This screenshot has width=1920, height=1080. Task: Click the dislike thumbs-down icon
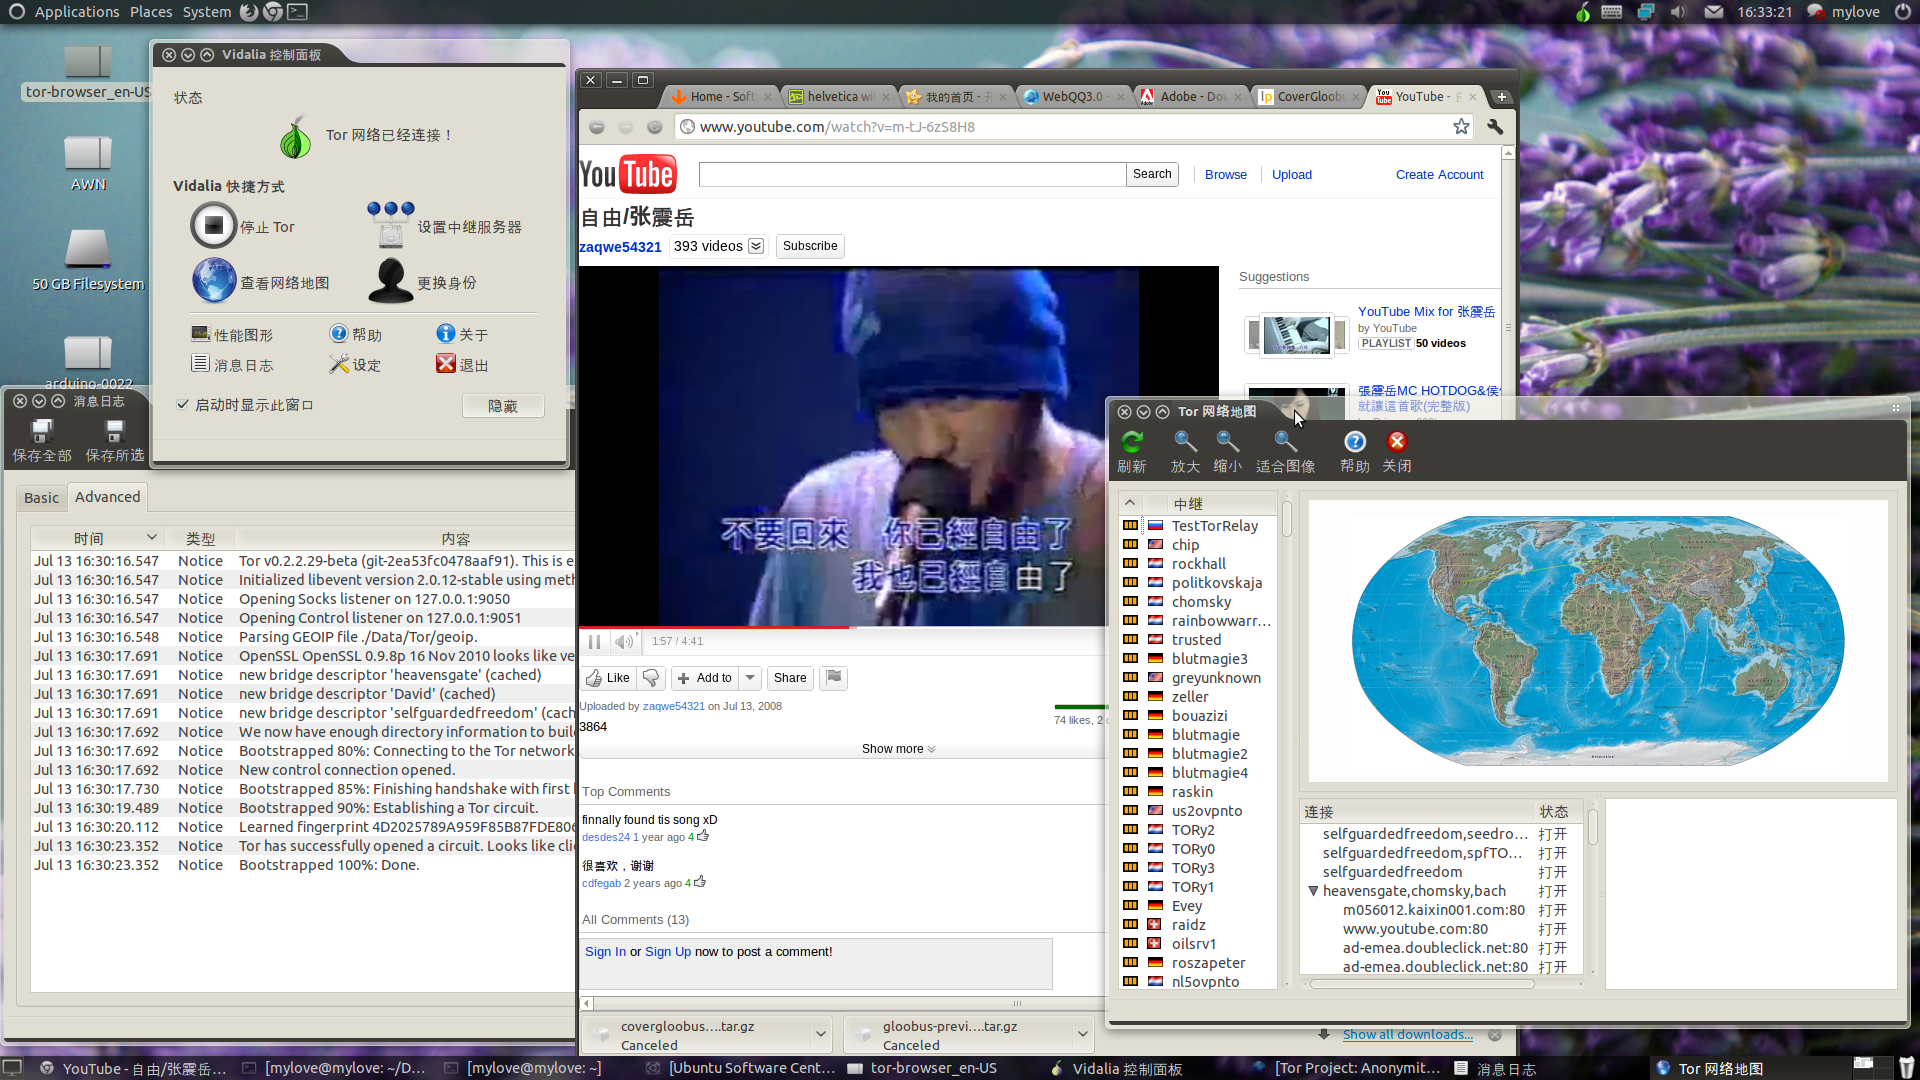tap(651, 678)
